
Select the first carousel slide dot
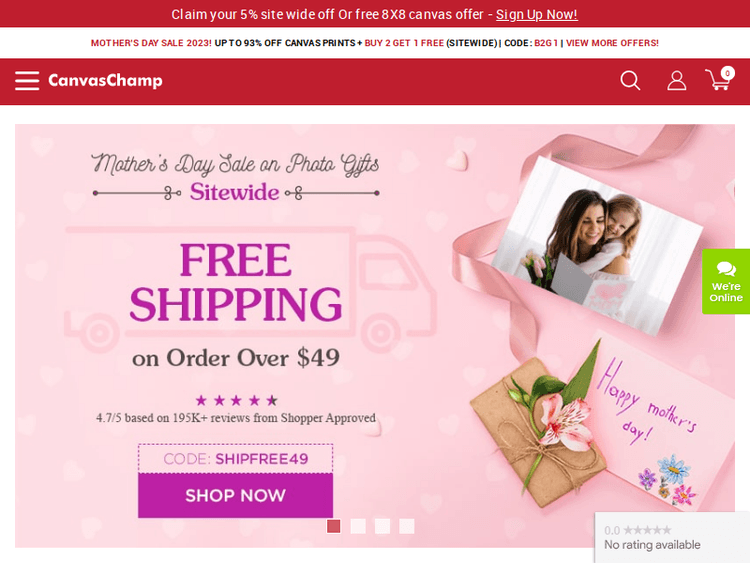pos(333,526)
